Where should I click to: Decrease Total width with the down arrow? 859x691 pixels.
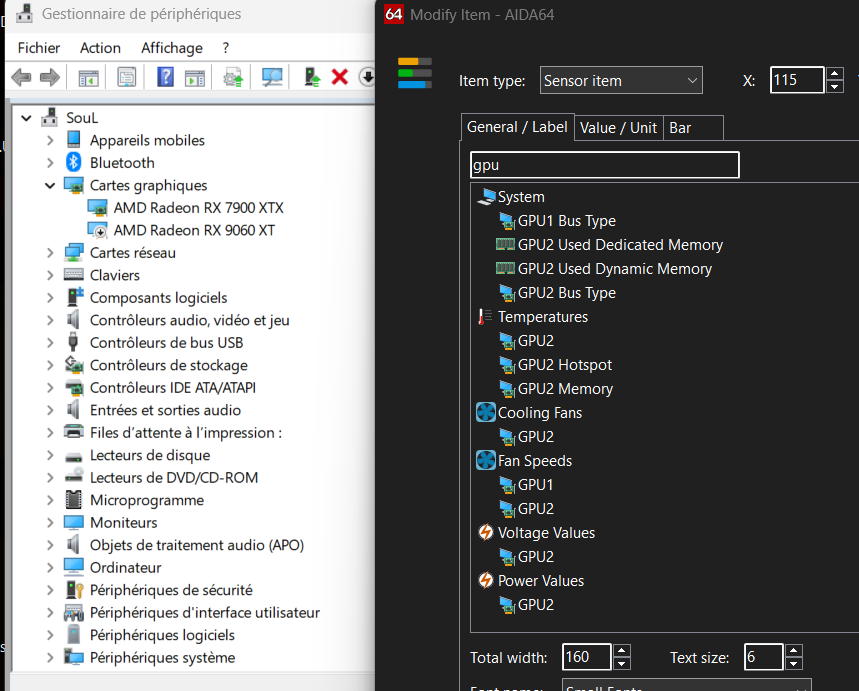[621, 663]
